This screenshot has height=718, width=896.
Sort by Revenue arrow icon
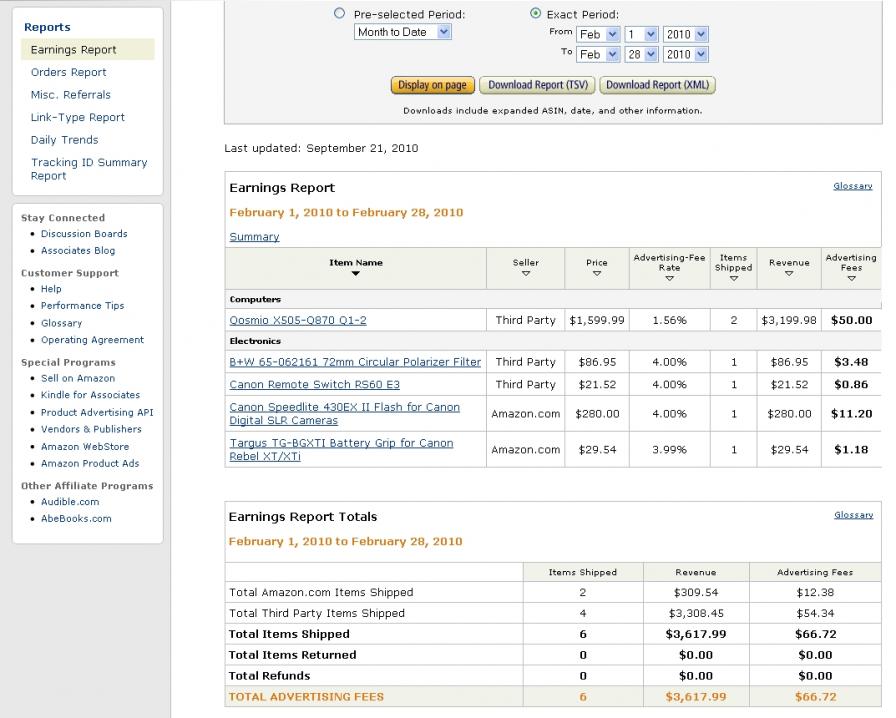click(x=789, y=274)
